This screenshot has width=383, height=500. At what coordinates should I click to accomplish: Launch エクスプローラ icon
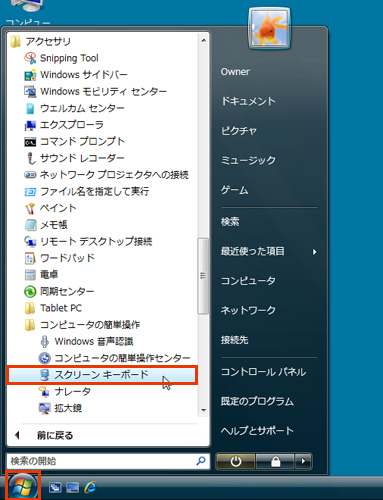click(30, 125)
